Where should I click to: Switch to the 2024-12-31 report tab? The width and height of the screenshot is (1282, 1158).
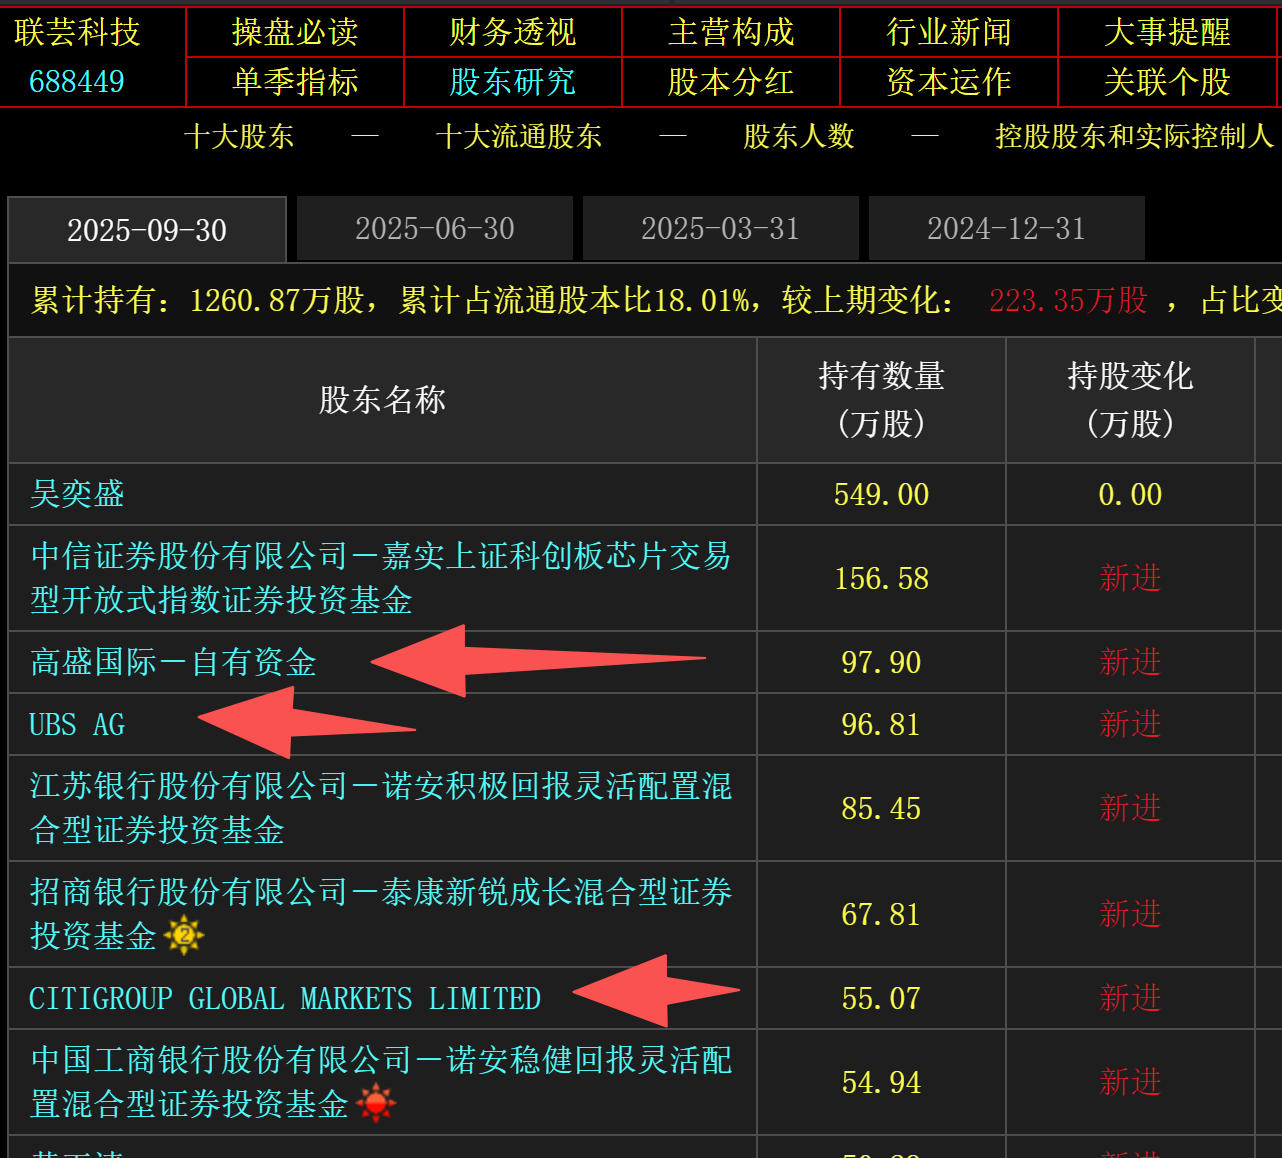pos(1007,228)
